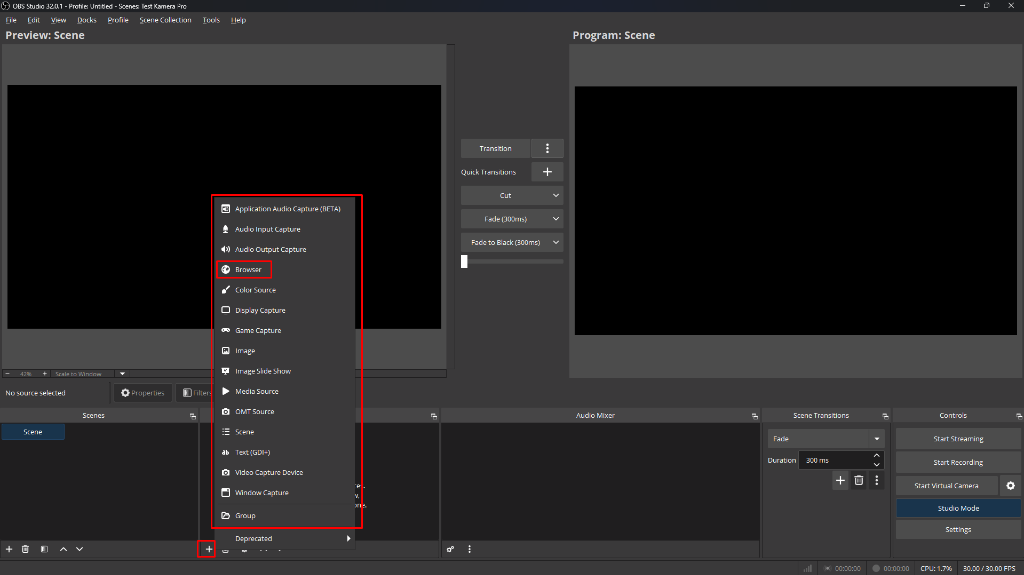Open the three-dots menu beside Transition button
This screenshot has width=1024, height=575.
click(547, 148)
